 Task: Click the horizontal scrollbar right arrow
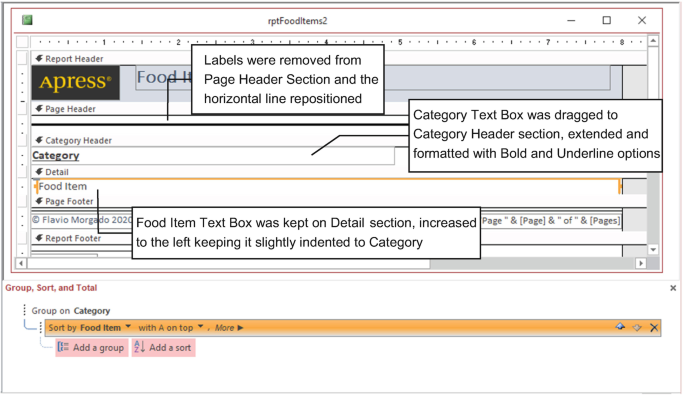coord(641,263)
